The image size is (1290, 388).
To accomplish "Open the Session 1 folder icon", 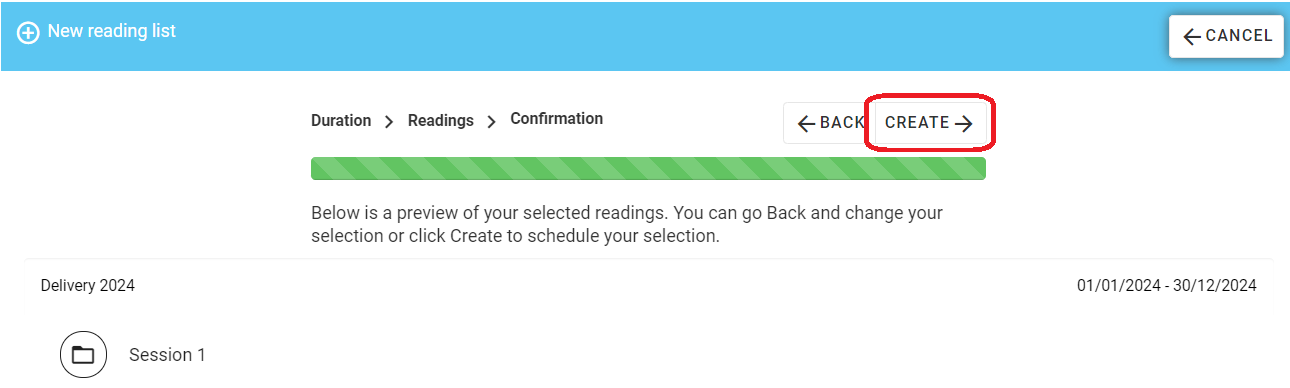I will (83, 355).
